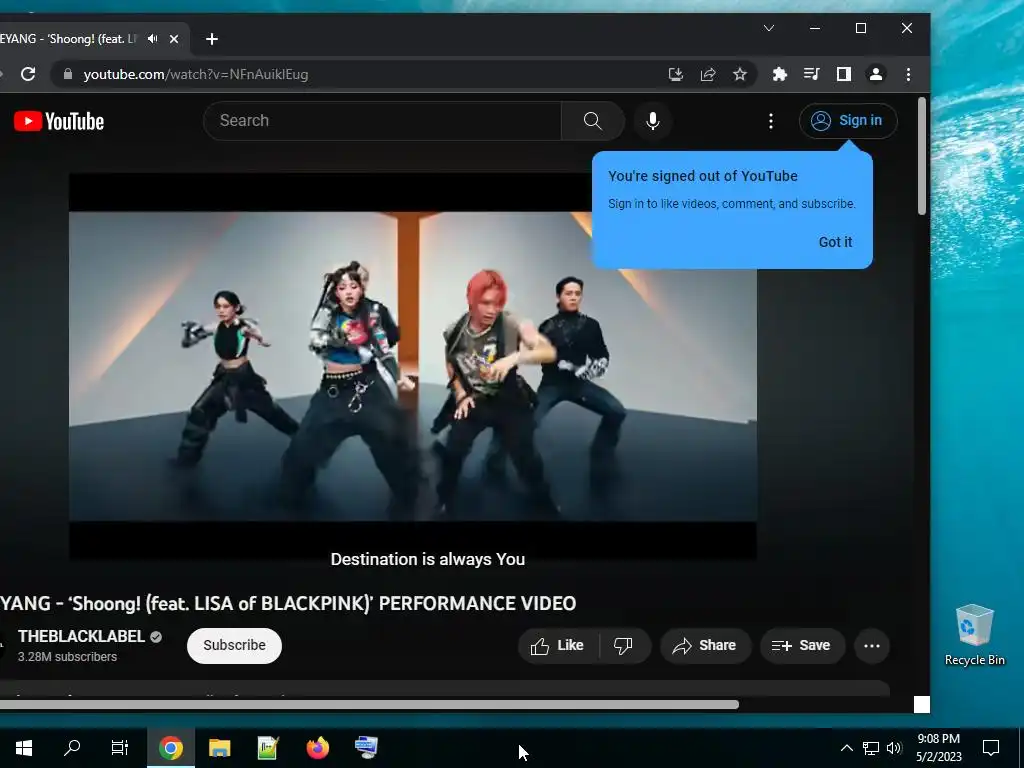Open network status tray icon

[871, 748]
